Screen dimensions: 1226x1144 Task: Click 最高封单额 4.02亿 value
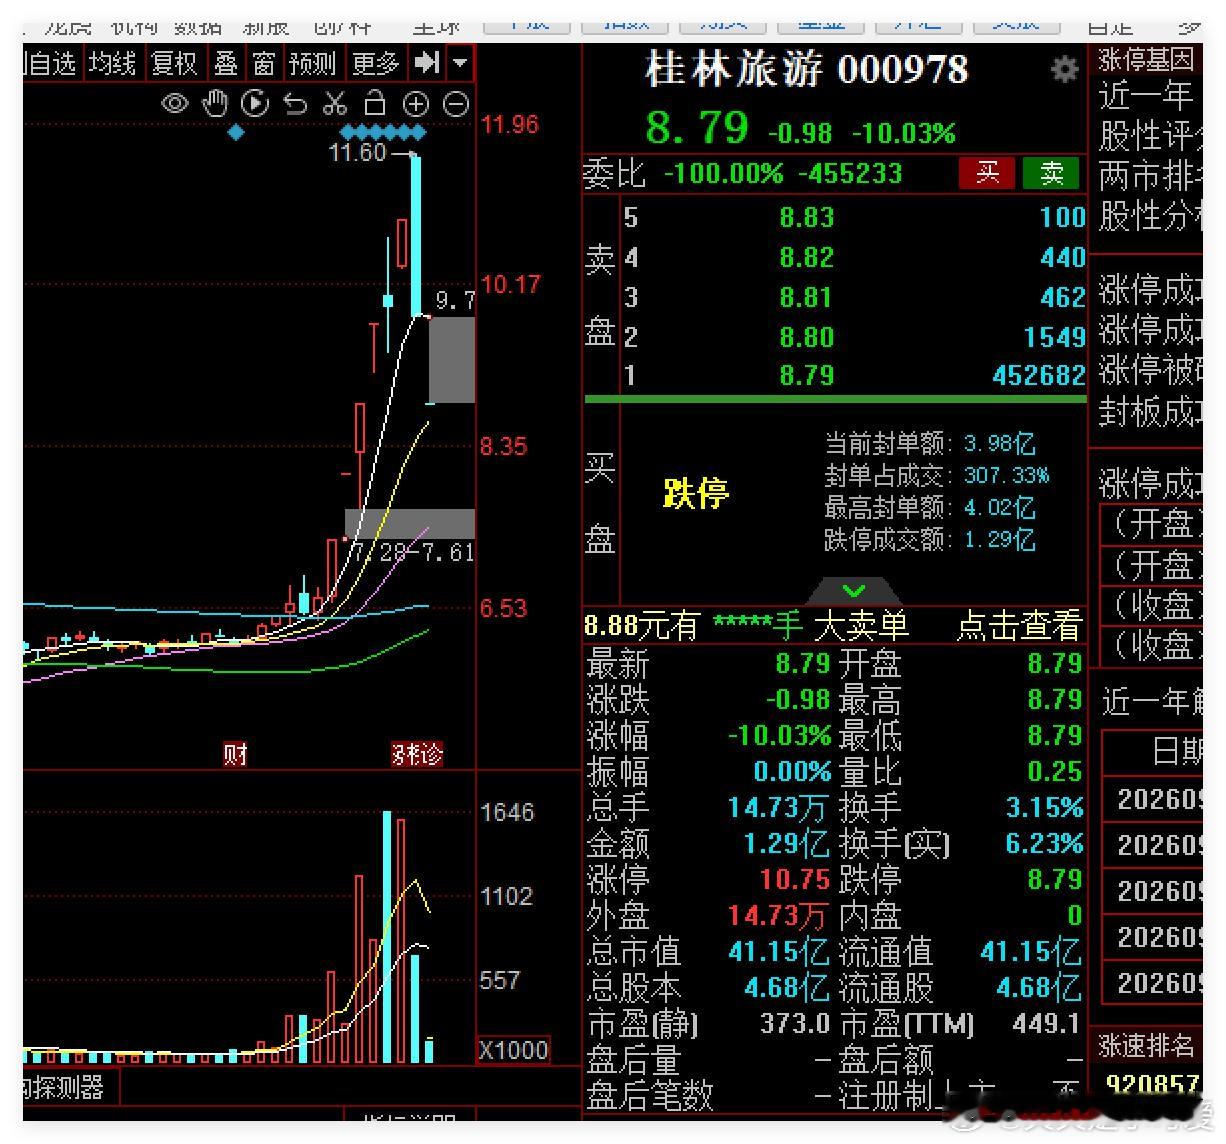(x=999, y=507)
